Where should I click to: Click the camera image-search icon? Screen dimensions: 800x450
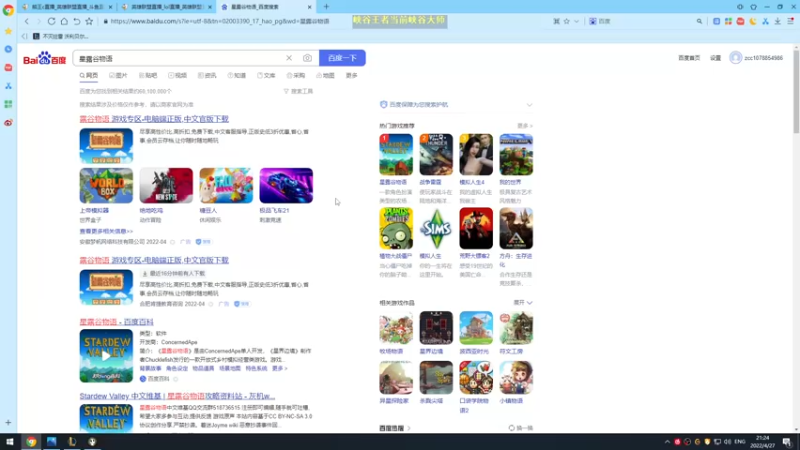[307, 58]
